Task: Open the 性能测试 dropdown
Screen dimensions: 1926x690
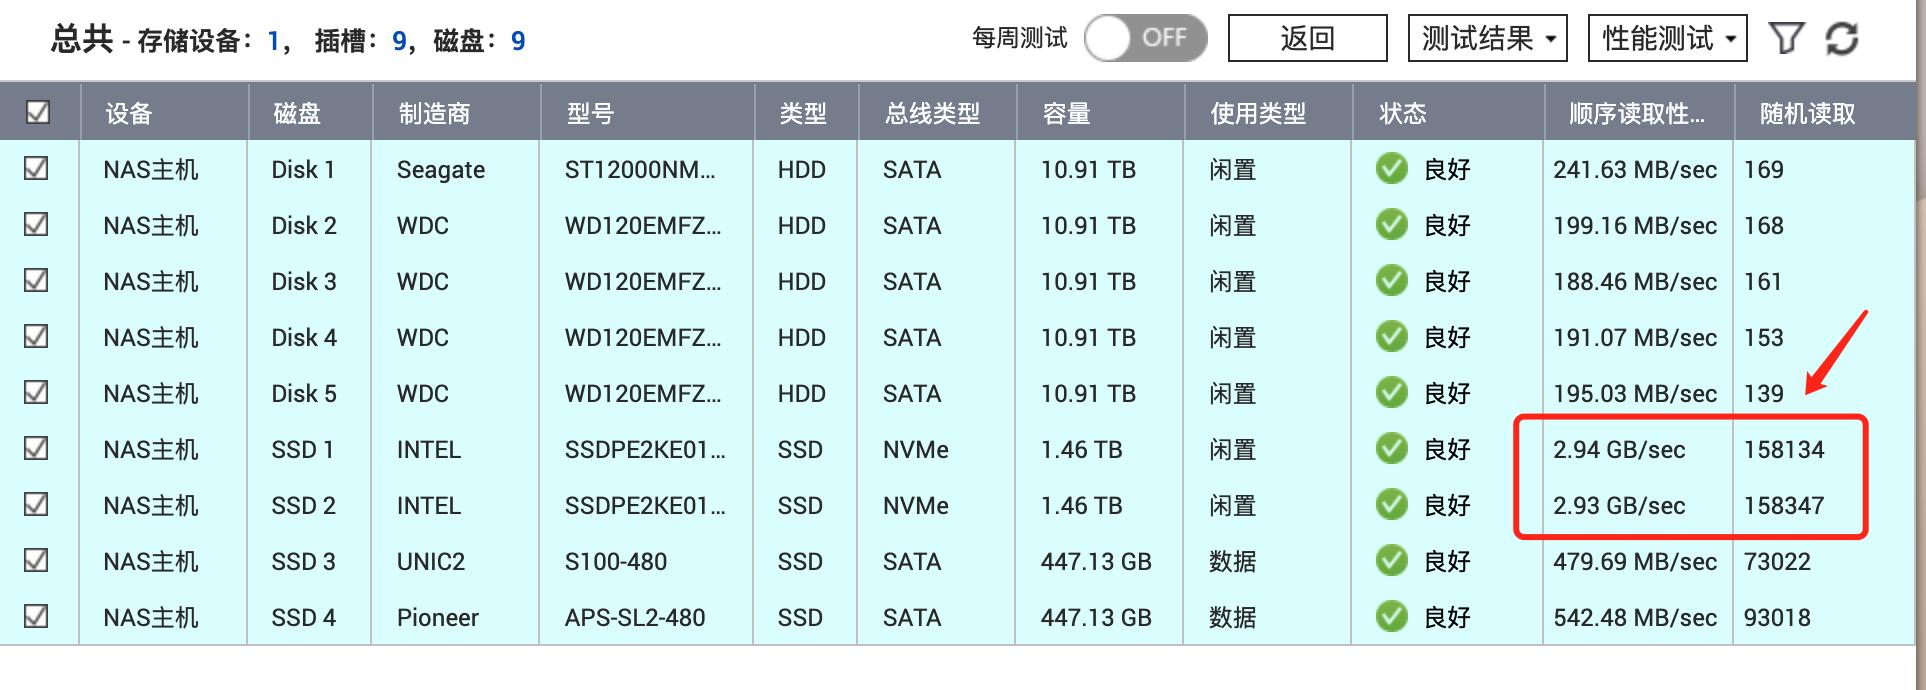Action: coord(1666,38)
